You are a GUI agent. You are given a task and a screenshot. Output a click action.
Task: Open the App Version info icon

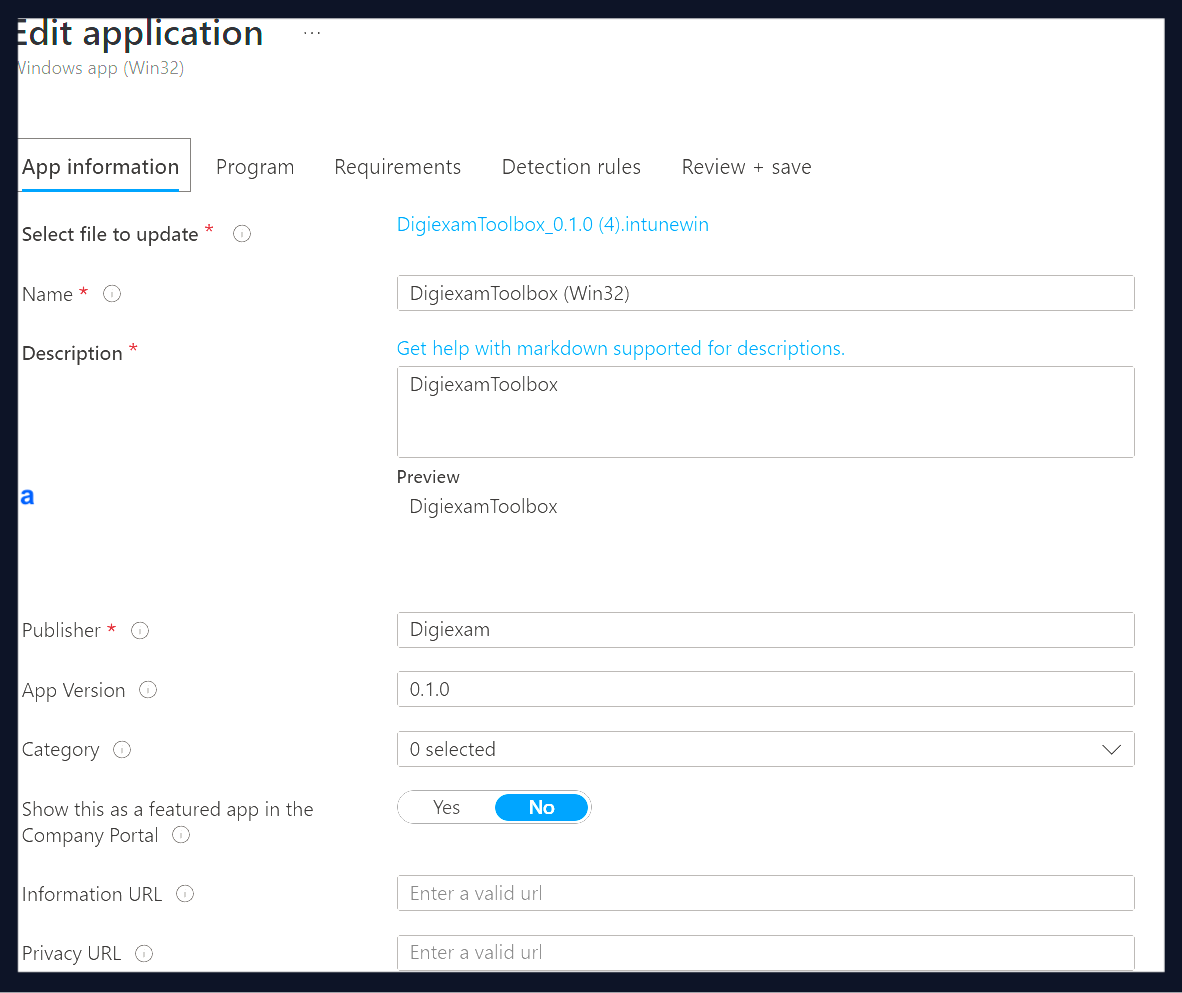147,689
